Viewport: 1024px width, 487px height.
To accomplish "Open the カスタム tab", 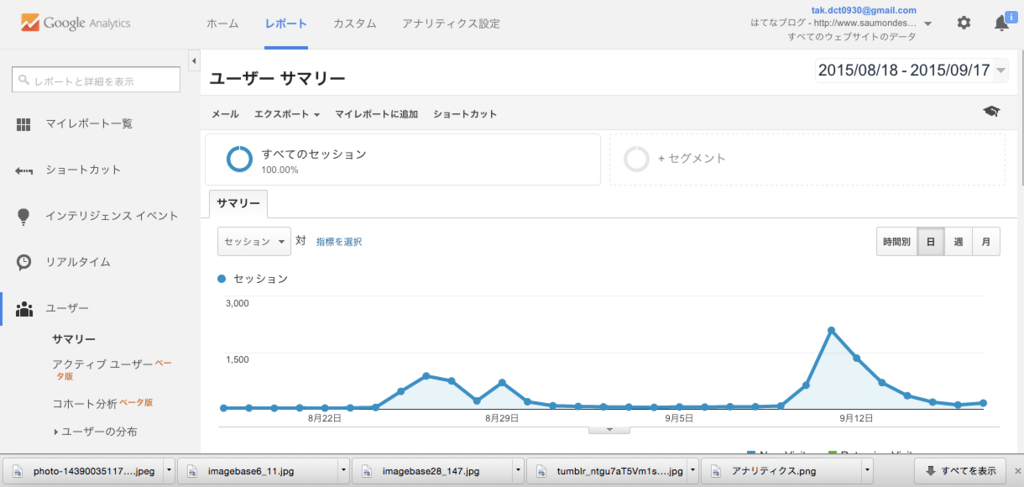I will click(x=355, y=24).
